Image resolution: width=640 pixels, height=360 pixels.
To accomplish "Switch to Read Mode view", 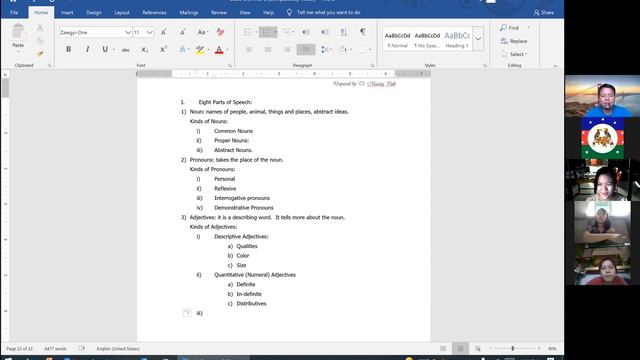I will [x=443, y=349].
